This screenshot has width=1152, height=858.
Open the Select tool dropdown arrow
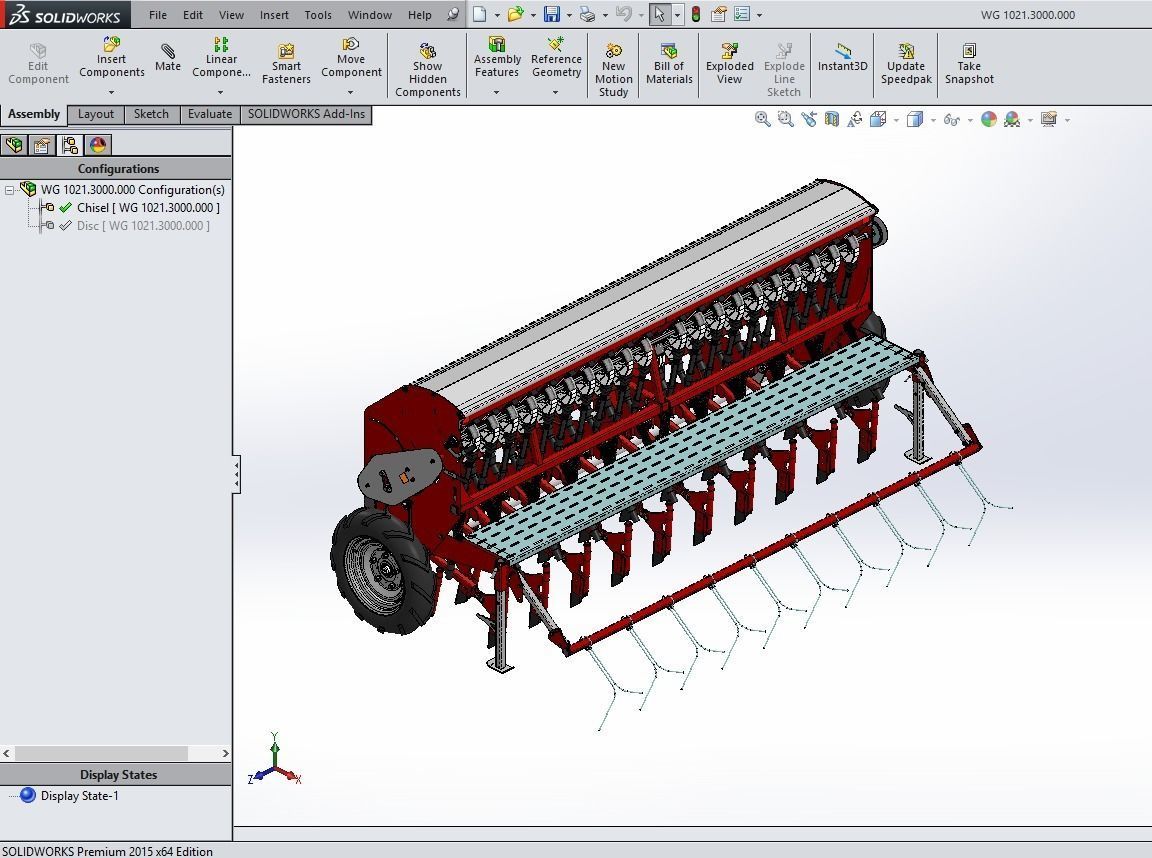pos(677,15)
